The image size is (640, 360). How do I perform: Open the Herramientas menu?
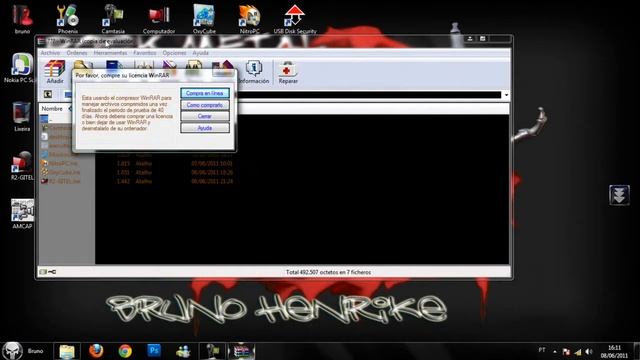coord(110,53)
